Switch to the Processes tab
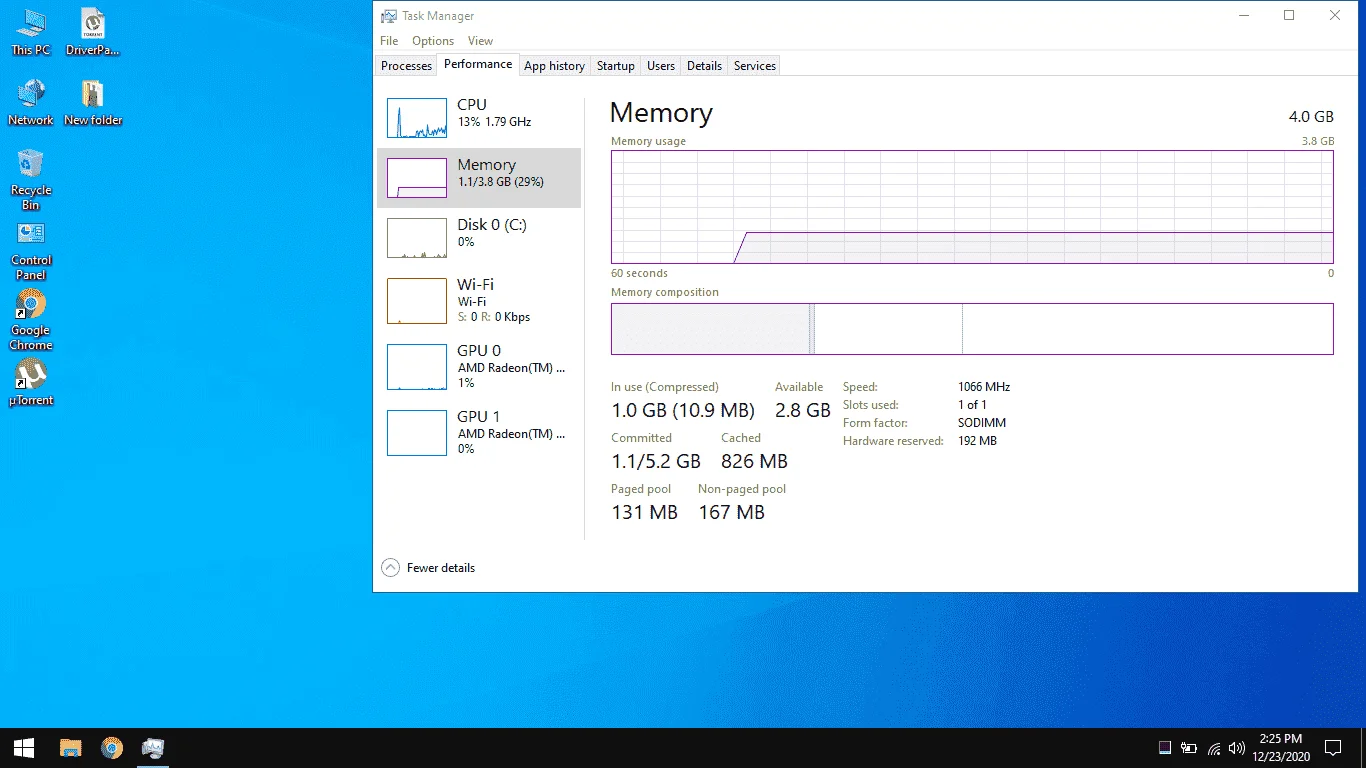The image size is (1366, 768). [x=407, y=66]
